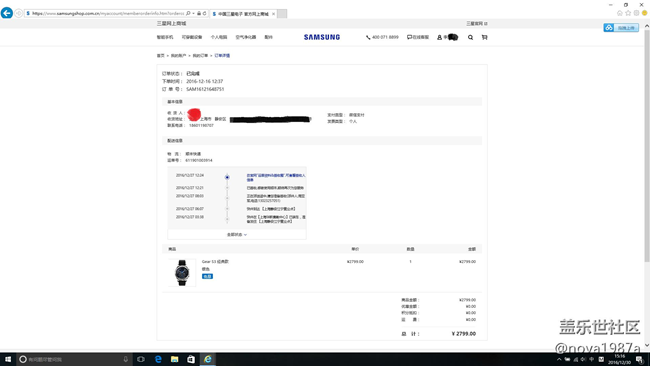Open the Windows Start menu
Image resolution: width=650 pixels, height=366 pixels.
tap(8, 359)
